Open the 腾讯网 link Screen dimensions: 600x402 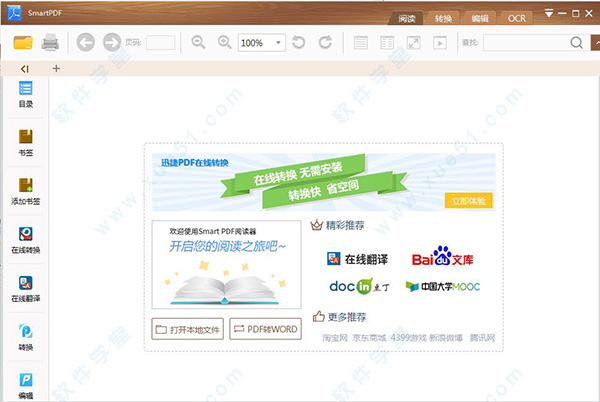pos(482,338)
